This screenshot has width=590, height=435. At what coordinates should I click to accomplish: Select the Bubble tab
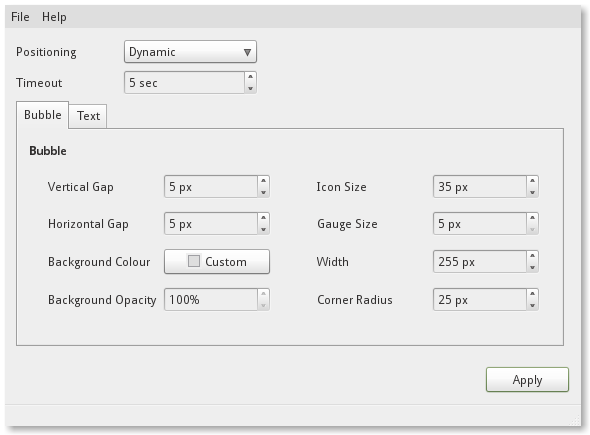point(43,115)
